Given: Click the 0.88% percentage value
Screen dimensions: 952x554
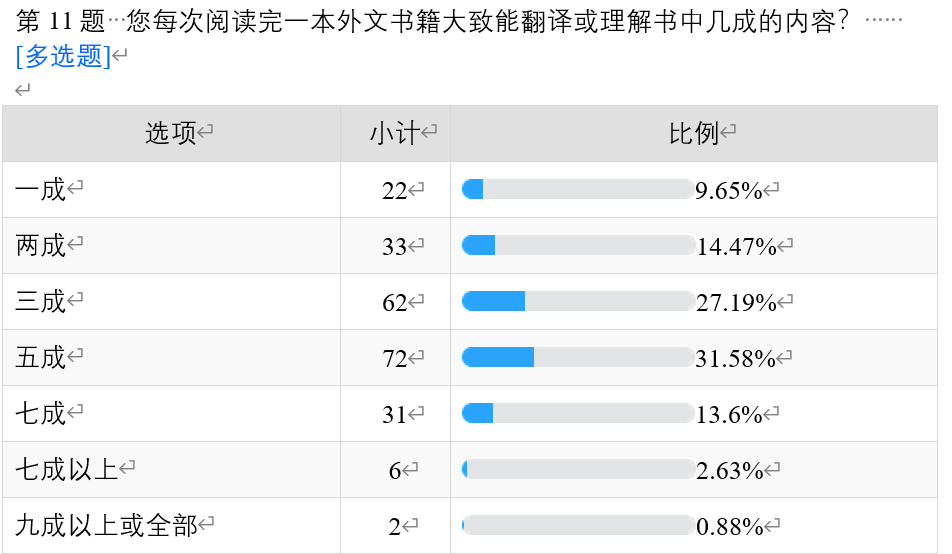Looking at the screenshot, I should (730, 526).
